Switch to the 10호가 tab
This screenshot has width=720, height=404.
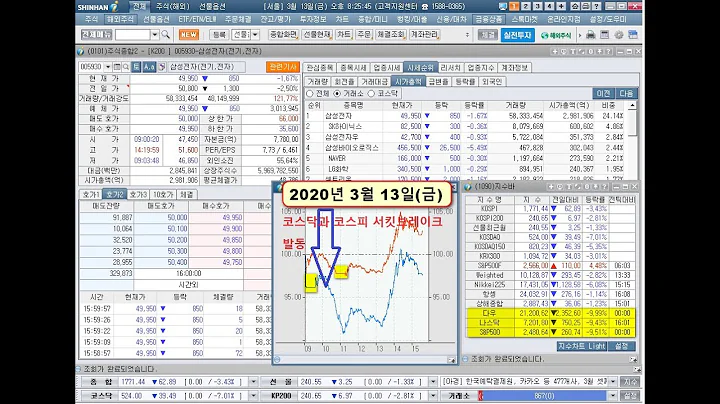[163, 195]
